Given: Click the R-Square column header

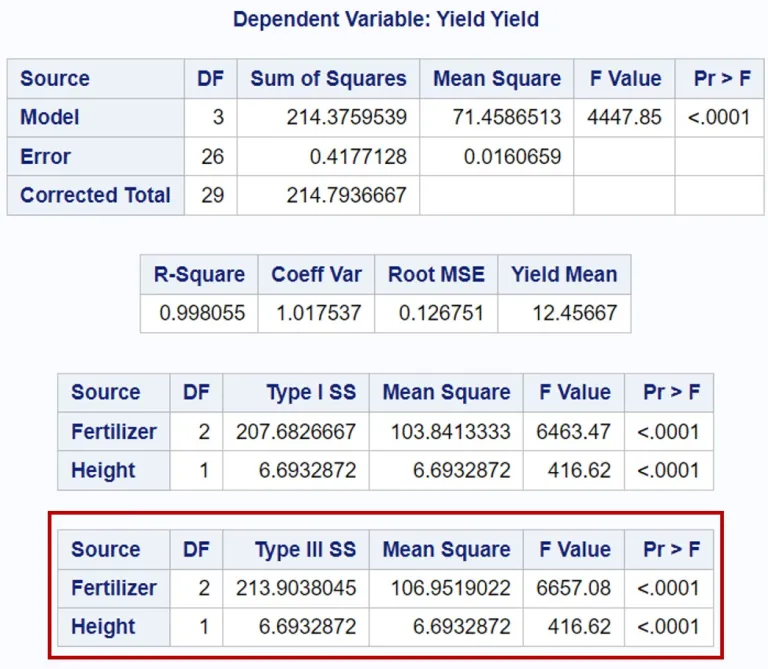Looking at the screenshot, I should (199, 274).
